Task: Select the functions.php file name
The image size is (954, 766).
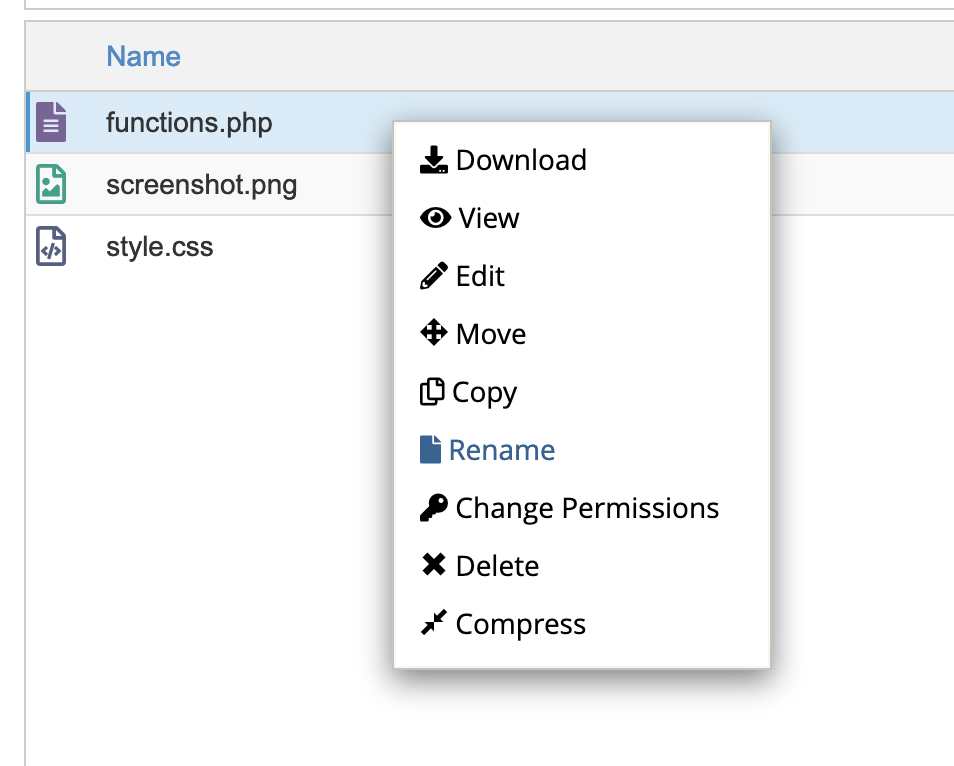Action: click(x=189, y=123)
